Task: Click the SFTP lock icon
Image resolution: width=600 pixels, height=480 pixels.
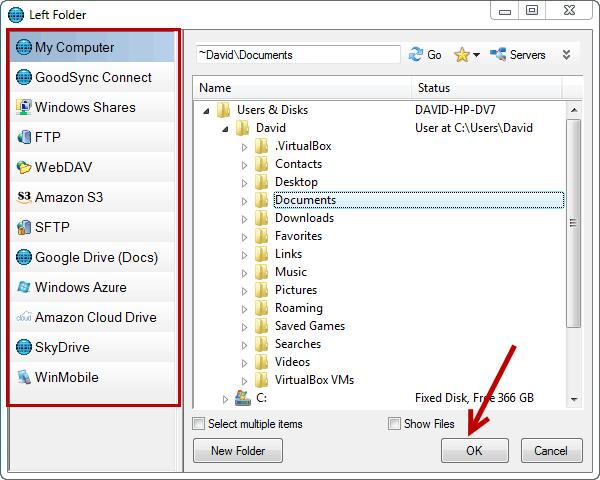Action: pos(24,227)
